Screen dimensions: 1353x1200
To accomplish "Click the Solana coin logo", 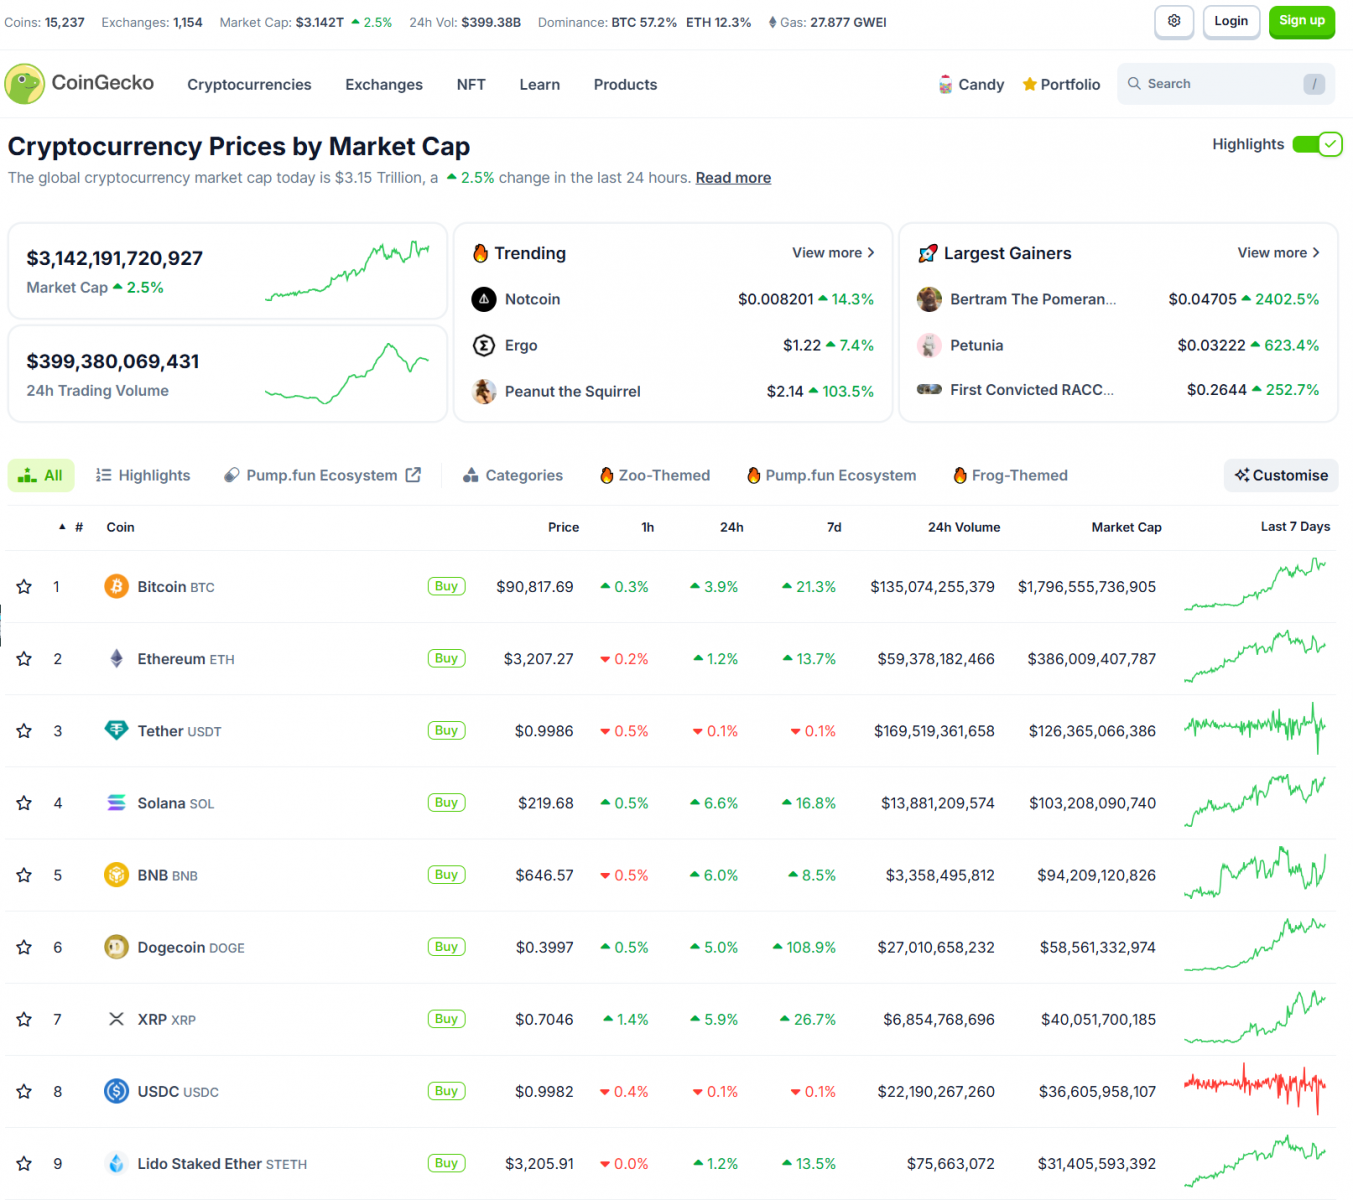I will pos(116,802).
